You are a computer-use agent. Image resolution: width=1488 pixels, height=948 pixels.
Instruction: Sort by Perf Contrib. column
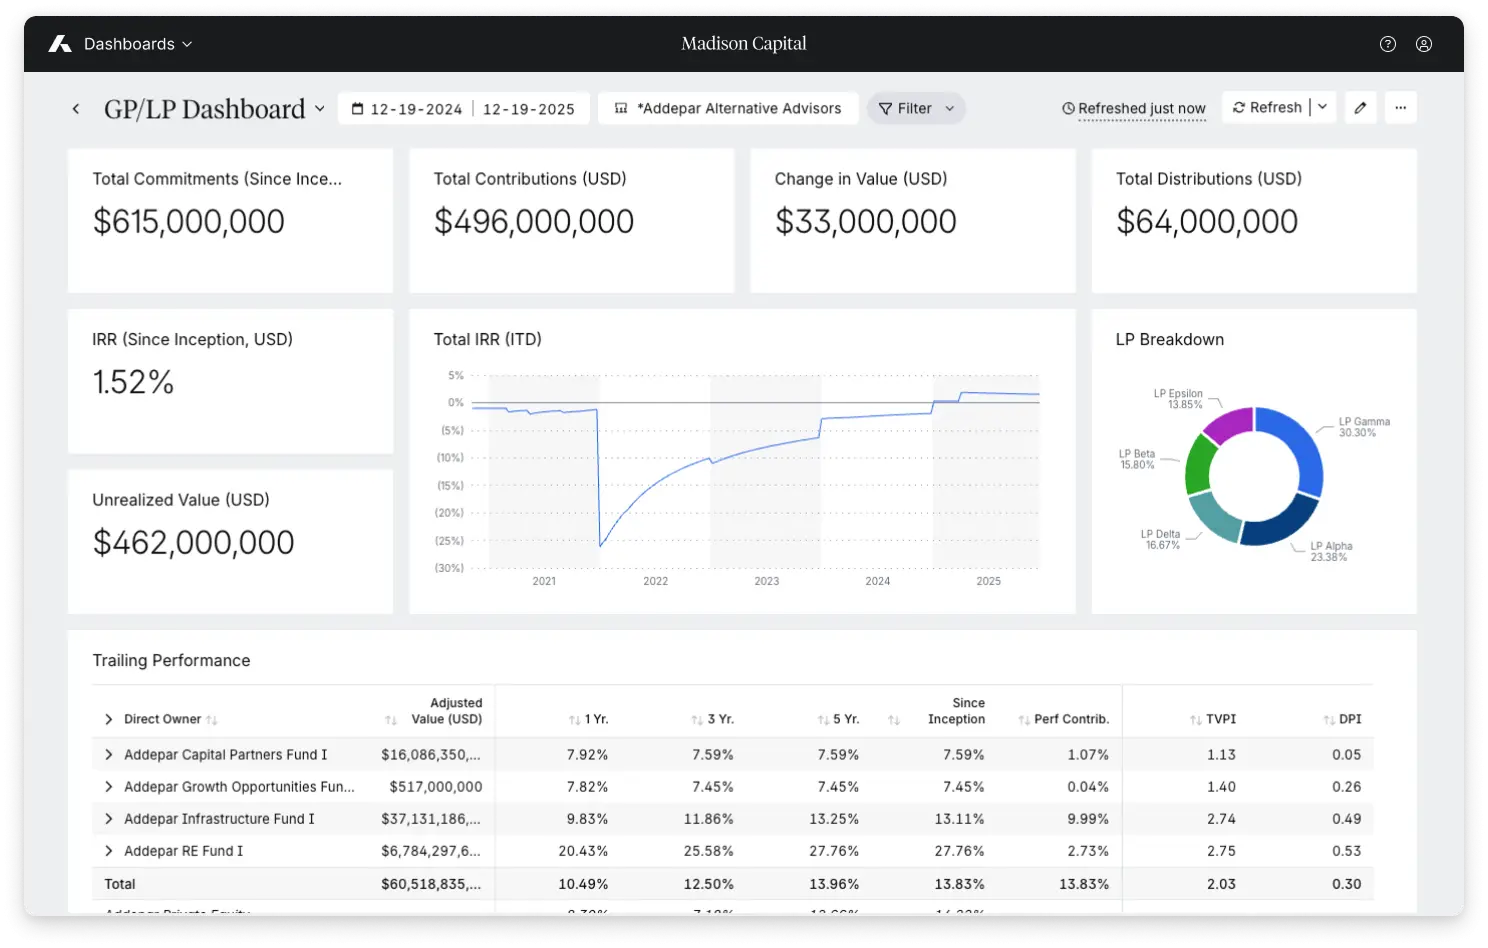click(x=1024, y=720)
